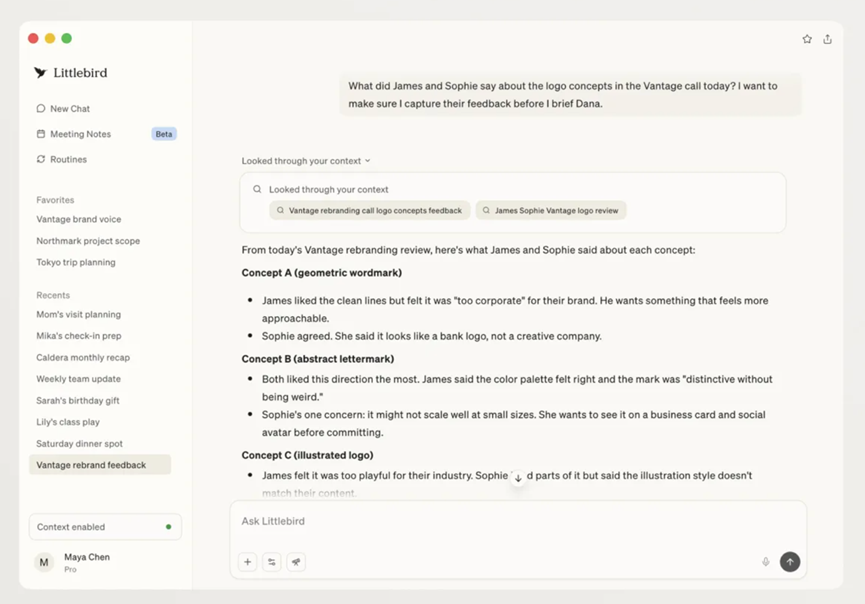The image size is (865, 604).
Task: Open Sarah's birthday gift chat
Action: [x=78, y=400]
